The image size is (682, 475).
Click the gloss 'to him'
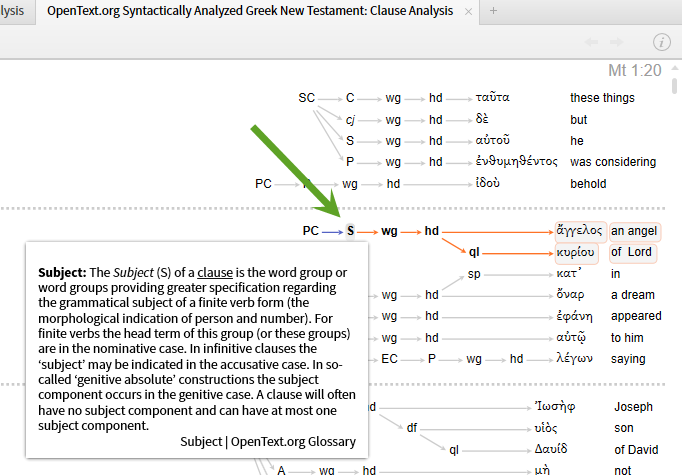click(x=627, y=338)
